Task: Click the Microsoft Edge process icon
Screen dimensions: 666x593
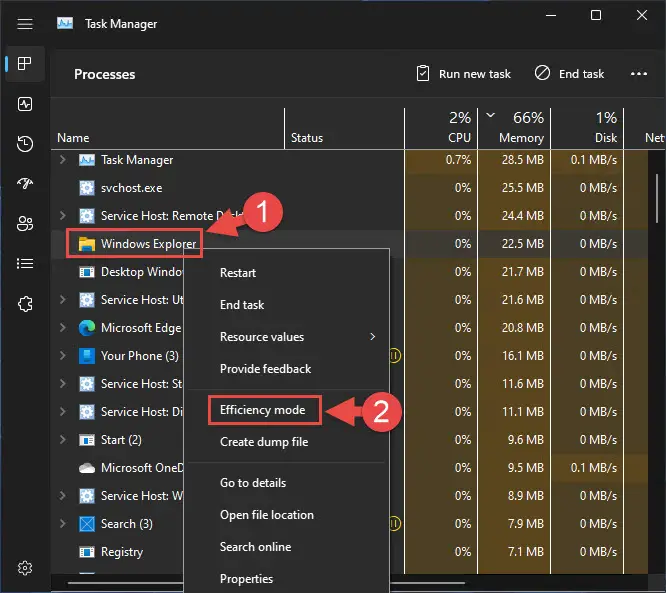Action: [x=87, y=328]
